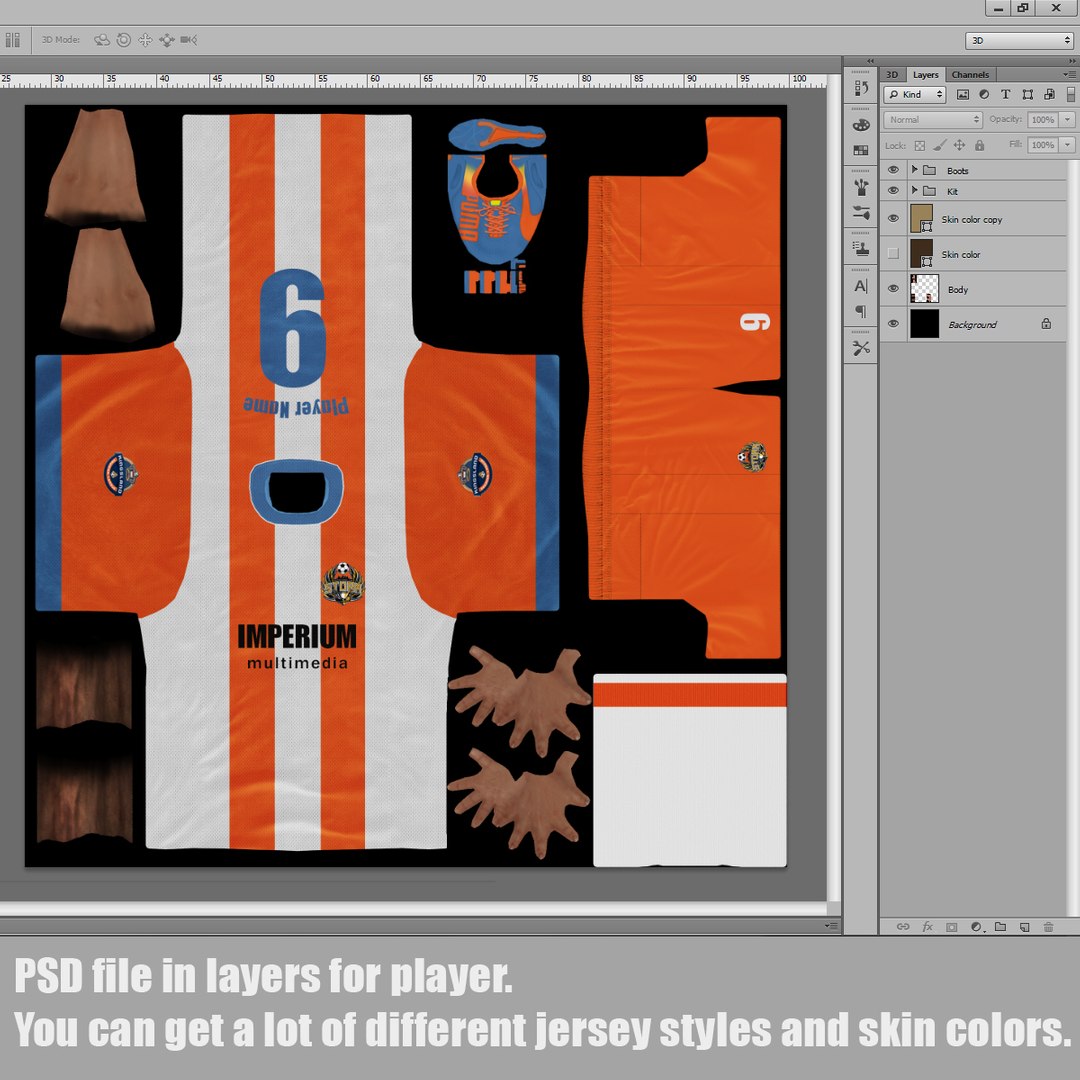The width and height of the screenshot is (1080, 1080).
Task: Click the Scale 3D camera mode icon
Action: (189, 40)
